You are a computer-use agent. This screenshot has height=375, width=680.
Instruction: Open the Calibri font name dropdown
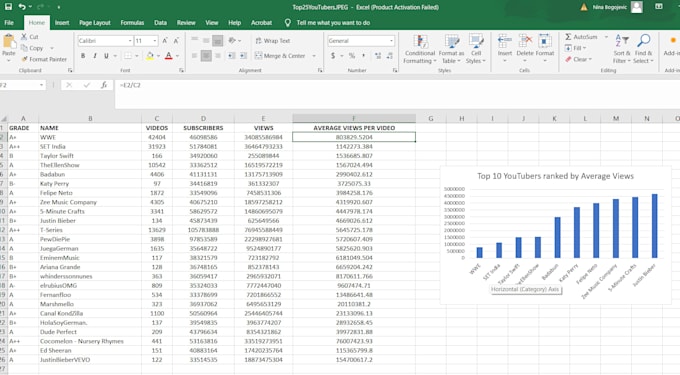(130, 41)
